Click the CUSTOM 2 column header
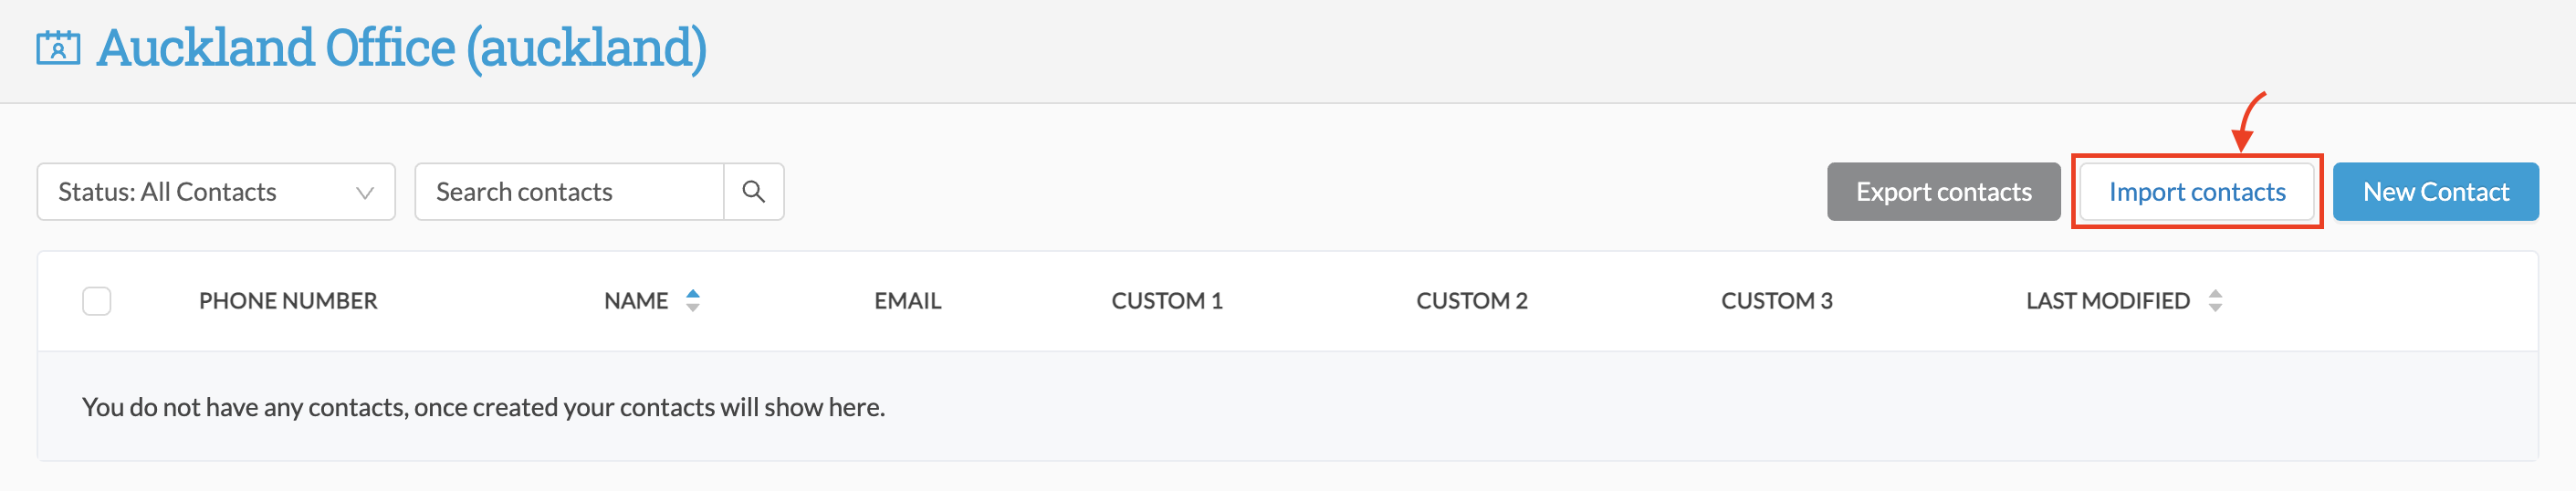Viewport: 2576px width, 491px height. tap(1472, 301)
